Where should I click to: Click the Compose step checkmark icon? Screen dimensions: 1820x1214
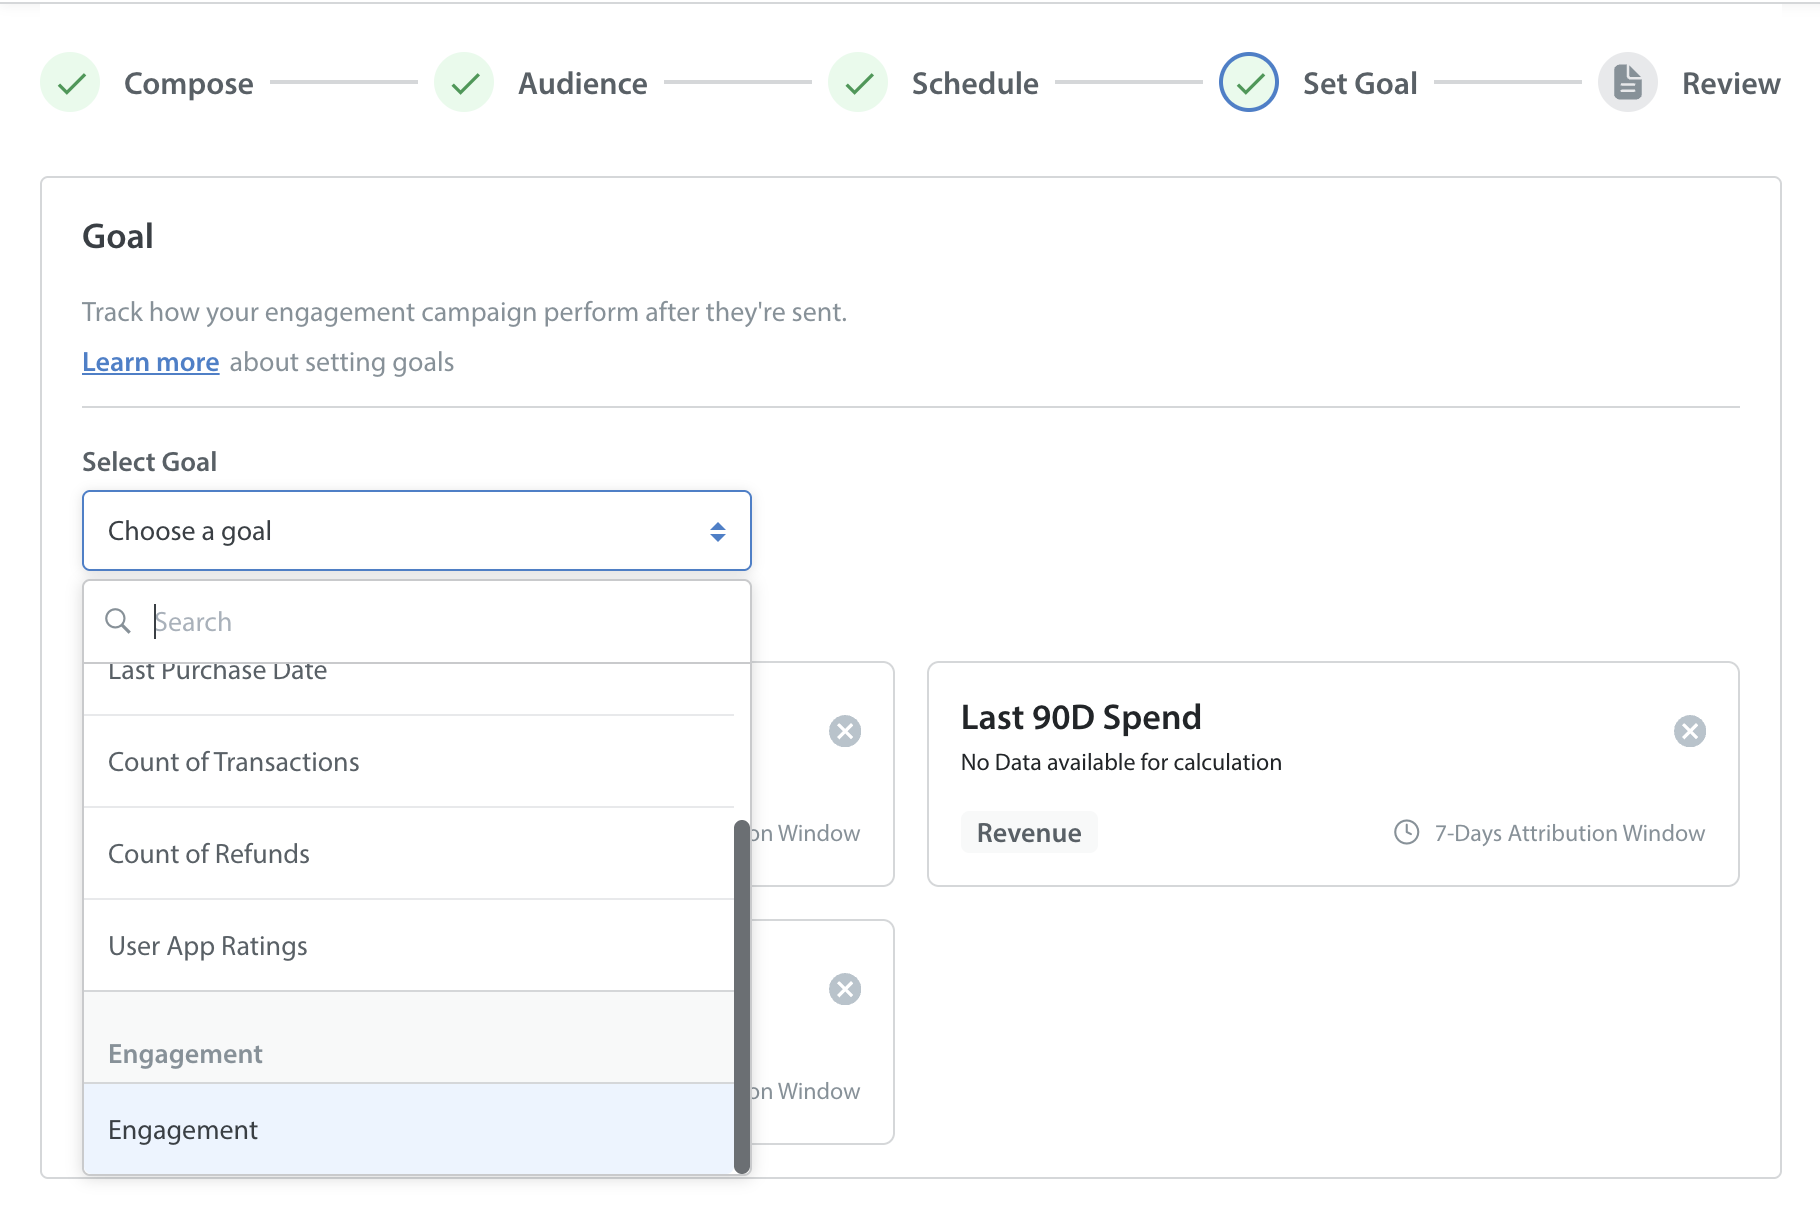click(71, 83)
